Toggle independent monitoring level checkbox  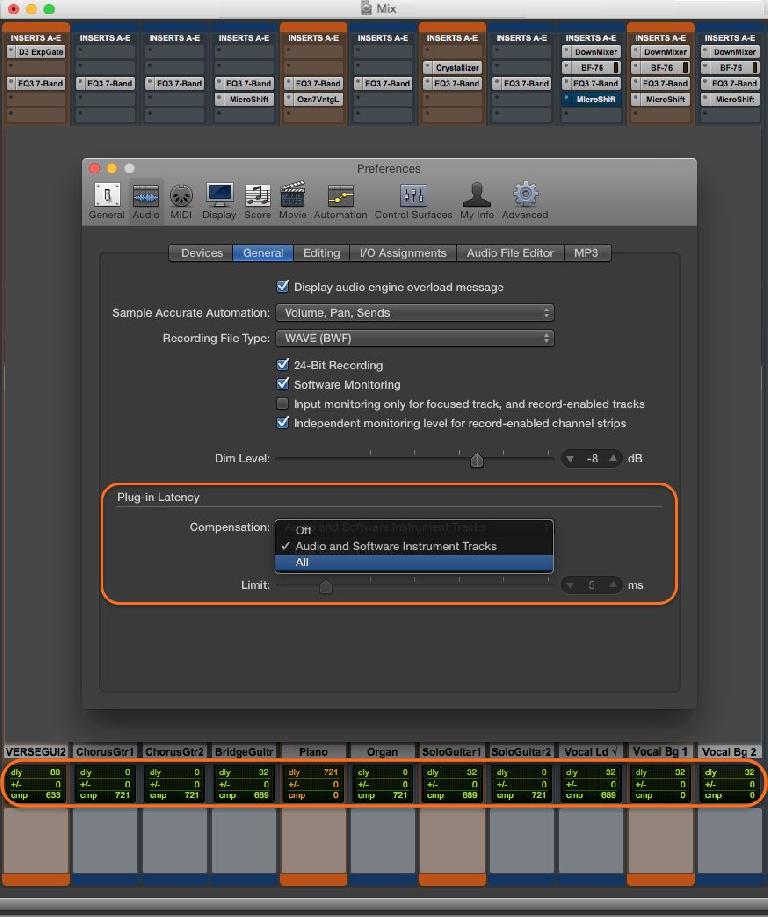(x=283, y=423)
